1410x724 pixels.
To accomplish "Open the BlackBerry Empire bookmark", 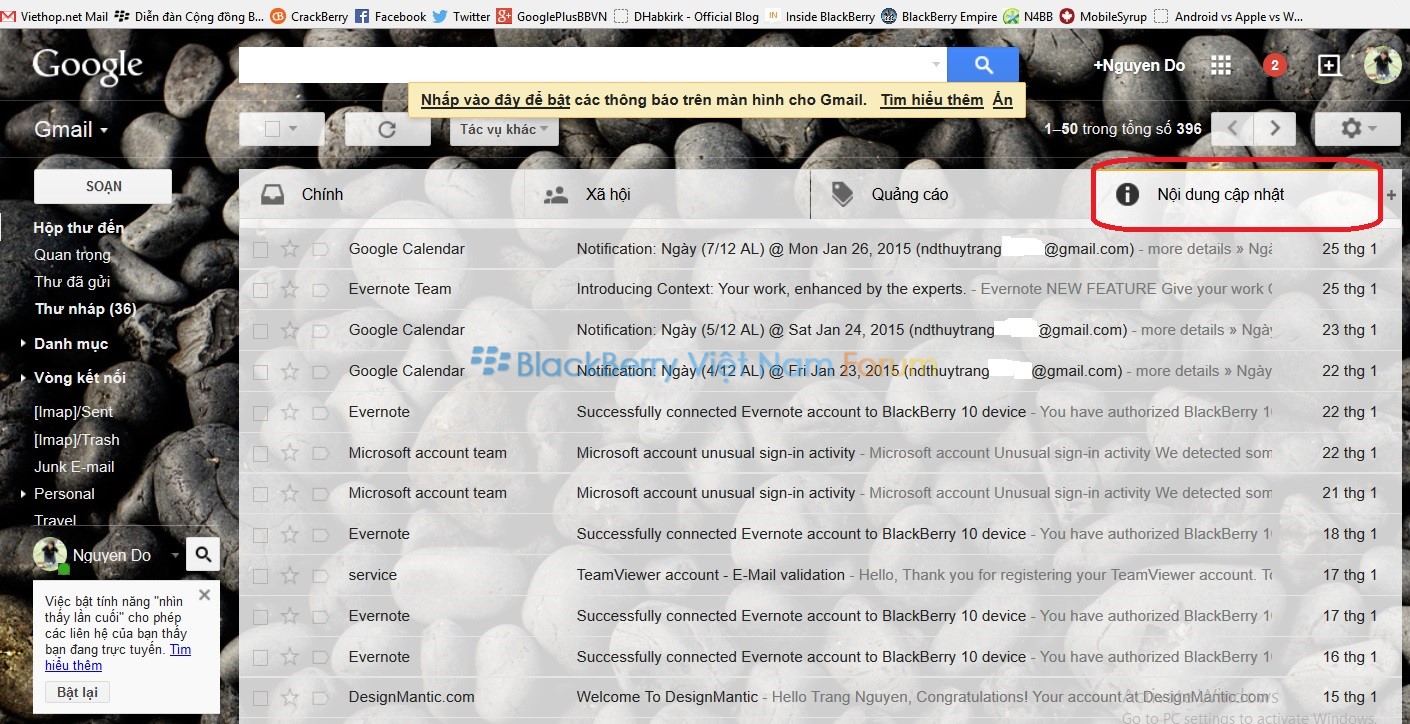I will [939, 16].
